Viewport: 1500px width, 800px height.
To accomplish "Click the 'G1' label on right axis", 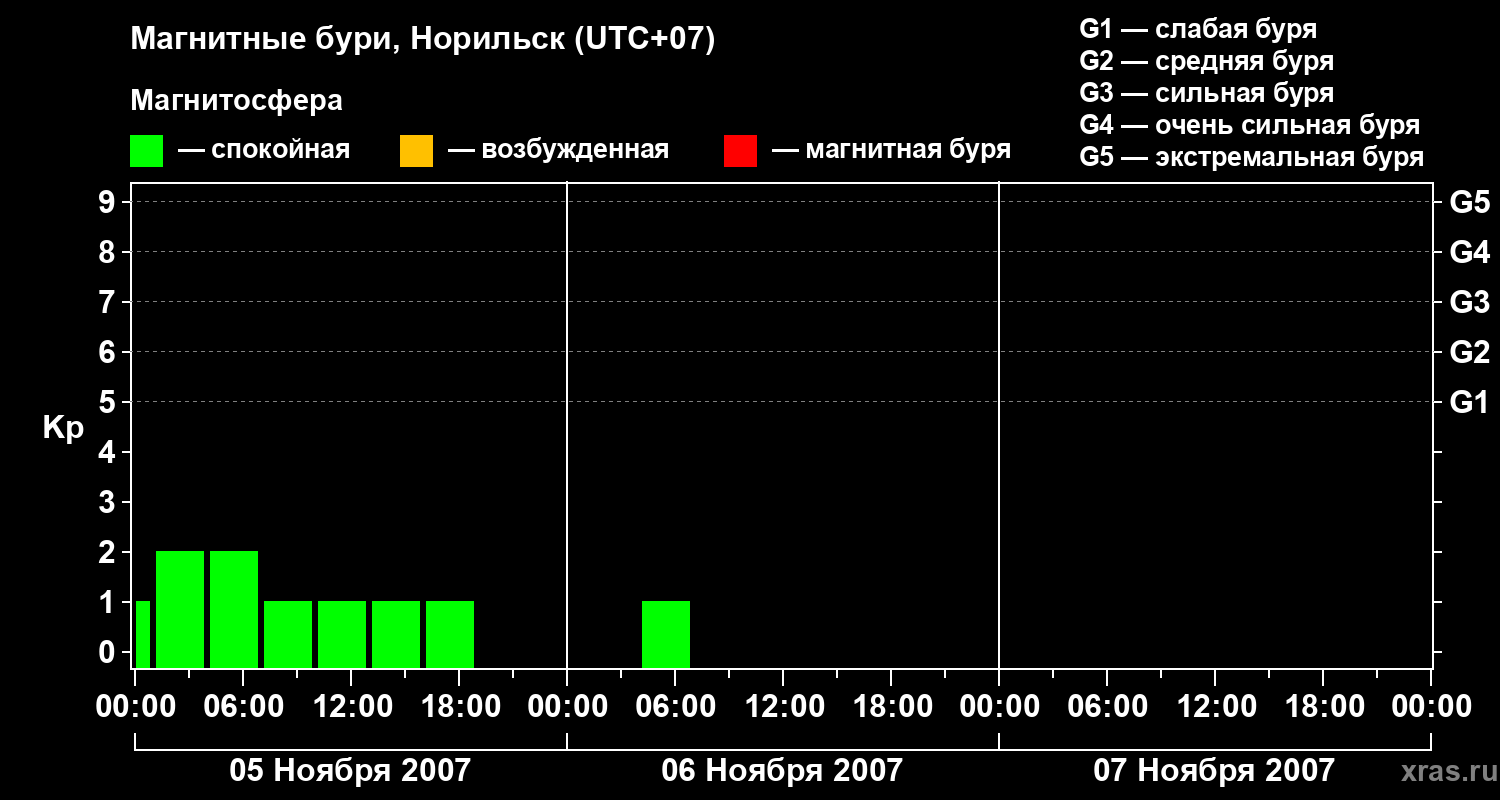I will tap(1469, 402).
